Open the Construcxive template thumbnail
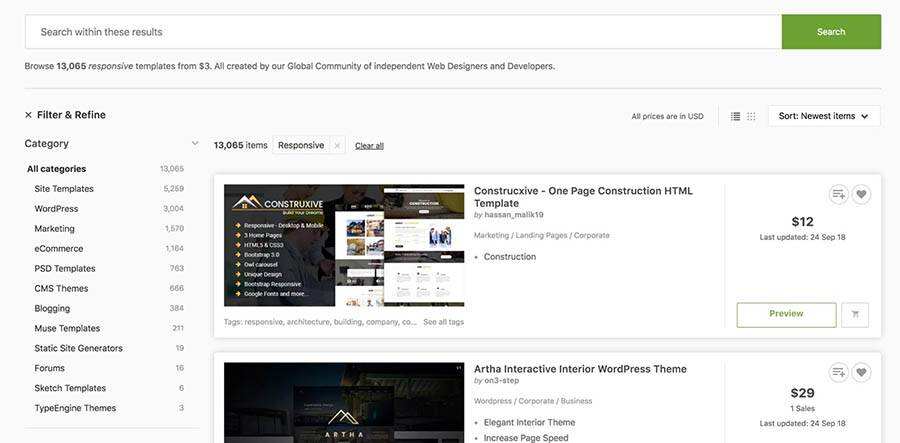Viewport: 900px width, 443px height. [344, 245]
